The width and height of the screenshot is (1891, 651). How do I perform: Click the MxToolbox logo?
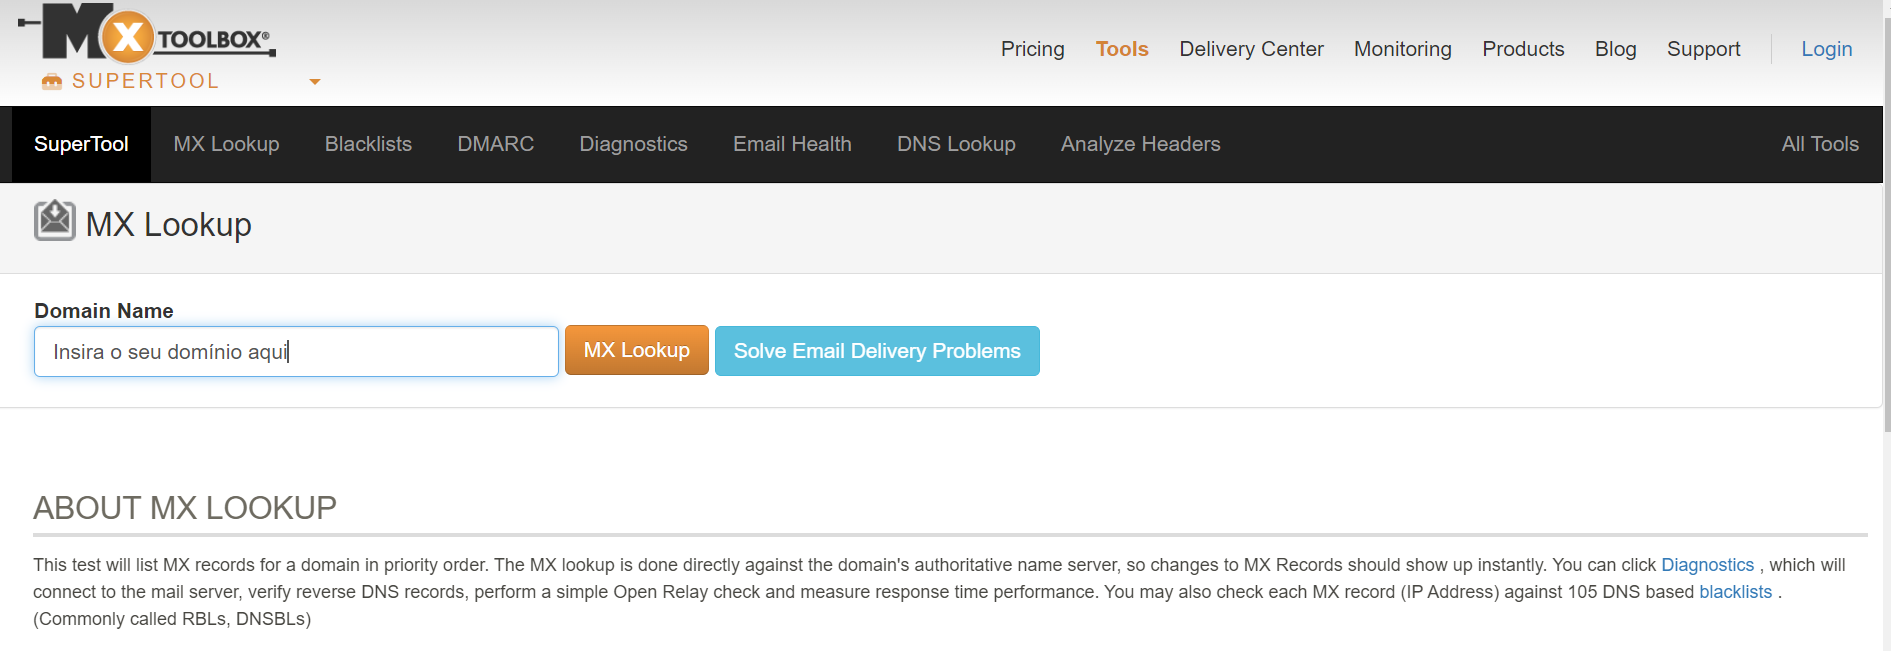click(x=146, y=32)
